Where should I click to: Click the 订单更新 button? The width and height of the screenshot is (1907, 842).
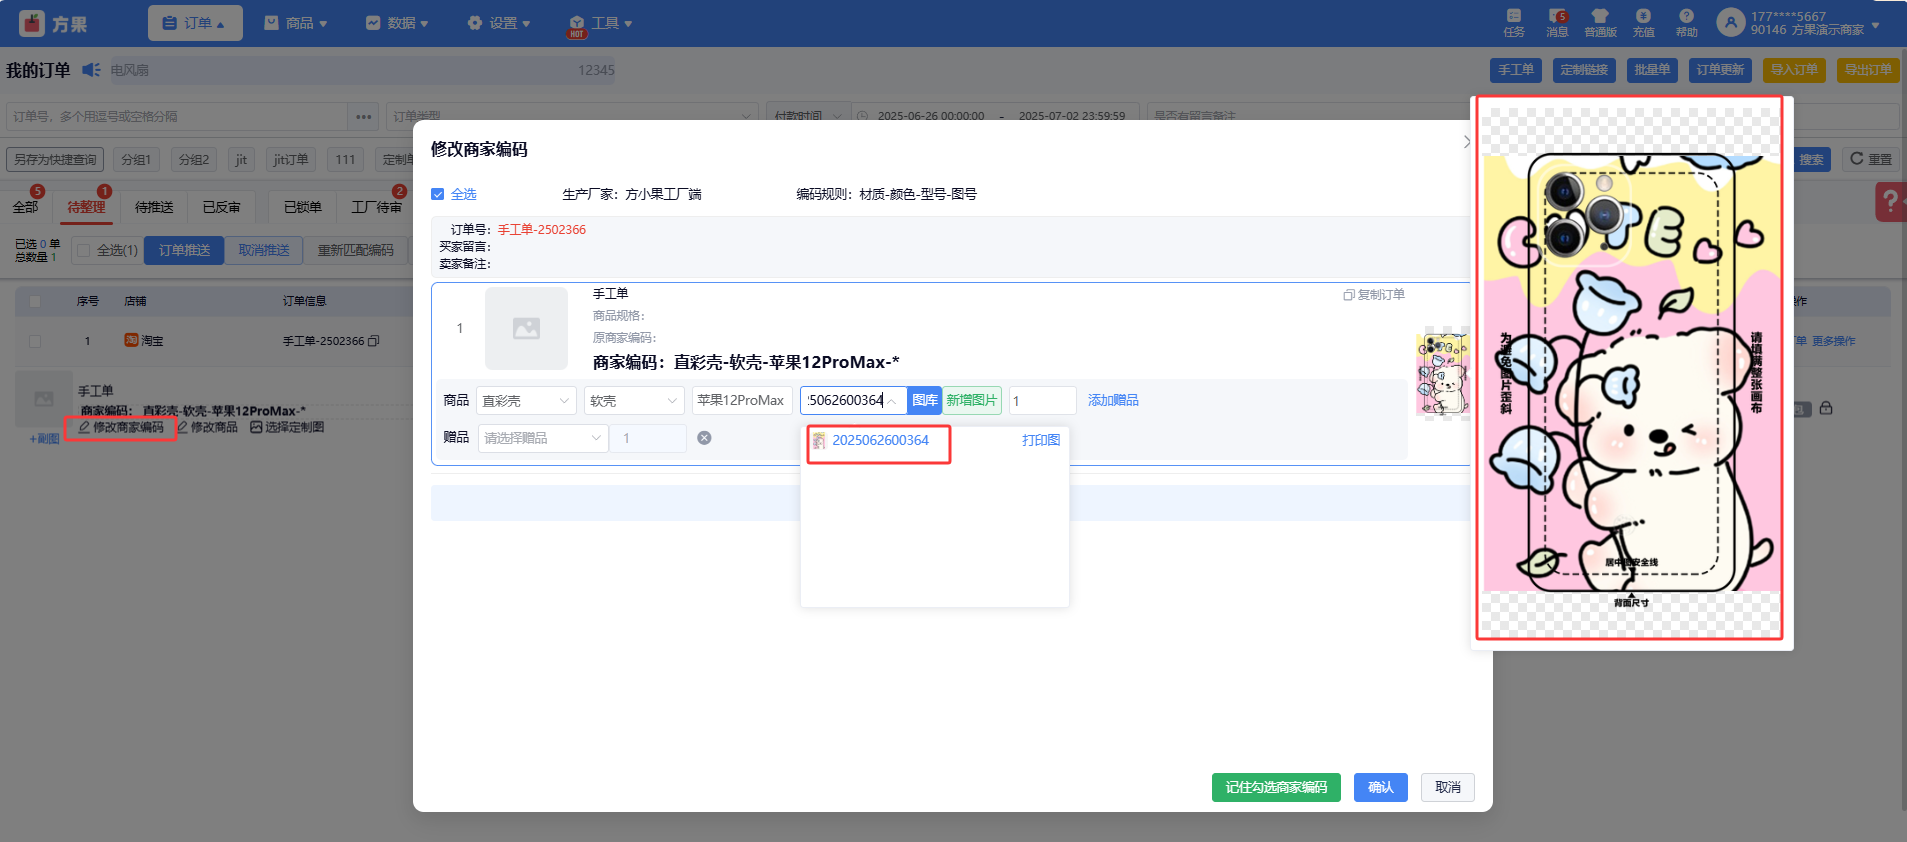pos(1720,70)
